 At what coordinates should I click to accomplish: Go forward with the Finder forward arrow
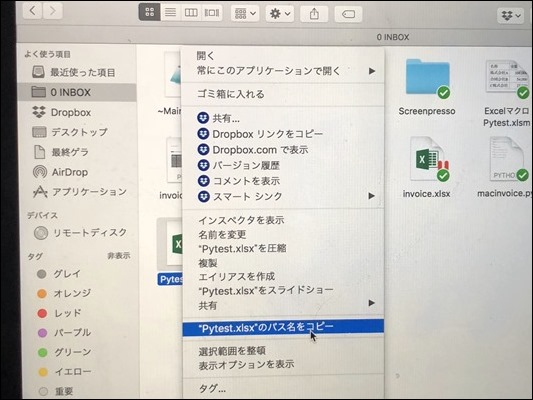tap(53, 11)
